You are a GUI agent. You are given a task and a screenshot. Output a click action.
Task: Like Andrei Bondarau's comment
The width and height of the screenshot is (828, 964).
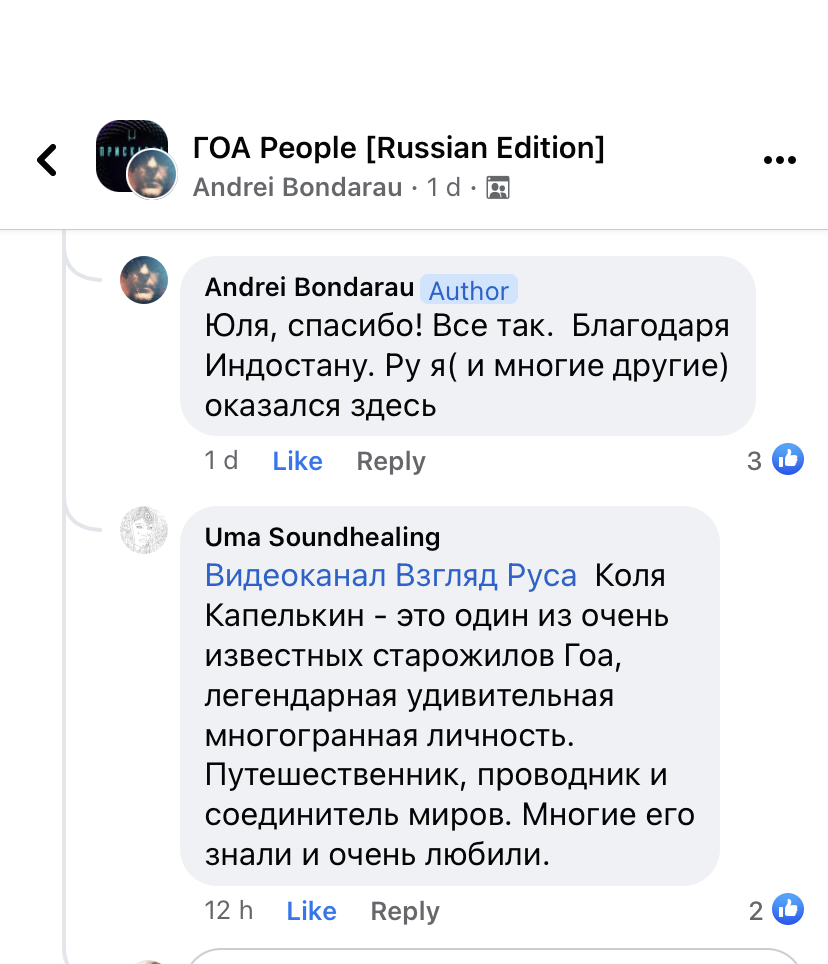(x=297, y=461)
